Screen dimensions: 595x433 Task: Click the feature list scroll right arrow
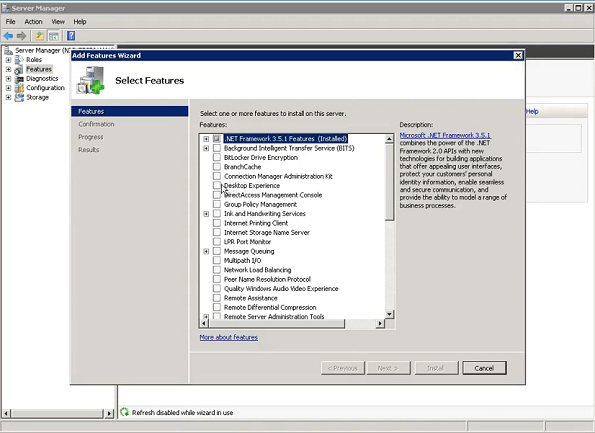click(380, 323)
